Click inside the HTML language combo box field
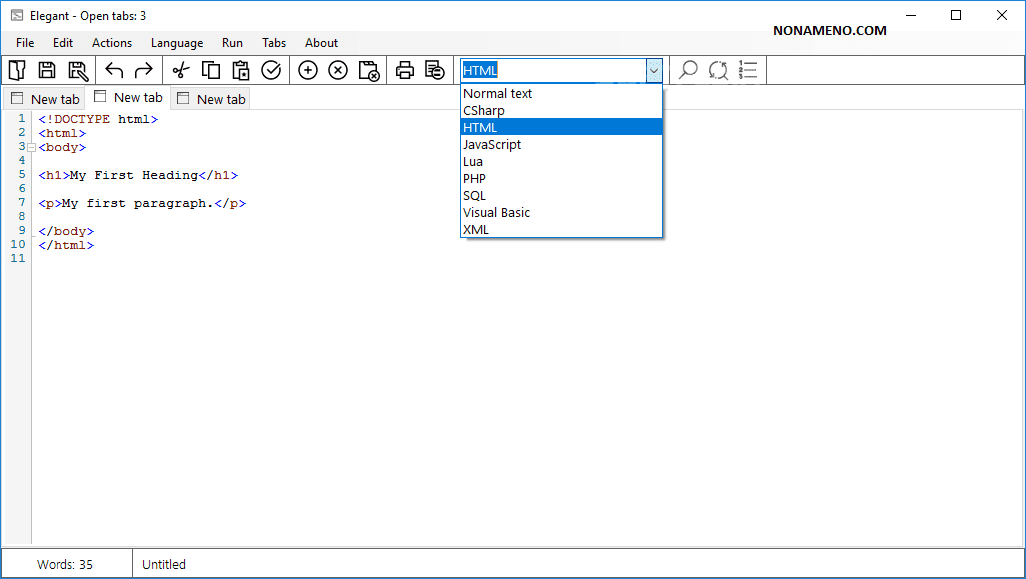The image size is (1026, 579). coord(552,70)
